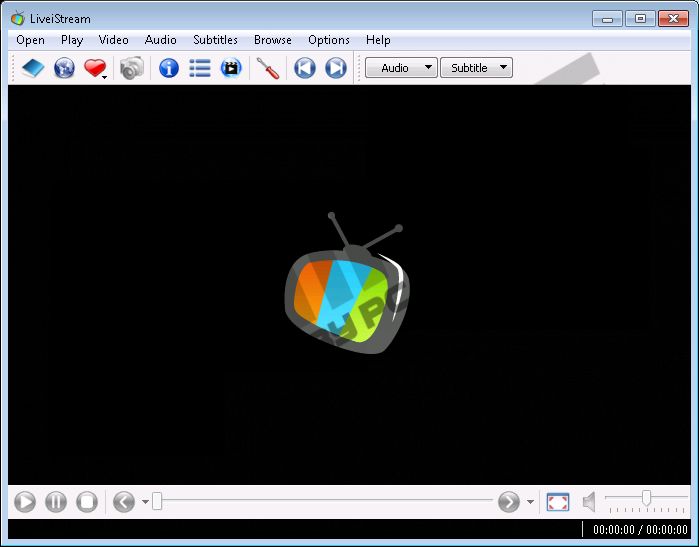Maximize the LiveiStream window
The image size is (699, 547).
click(640, 19)
